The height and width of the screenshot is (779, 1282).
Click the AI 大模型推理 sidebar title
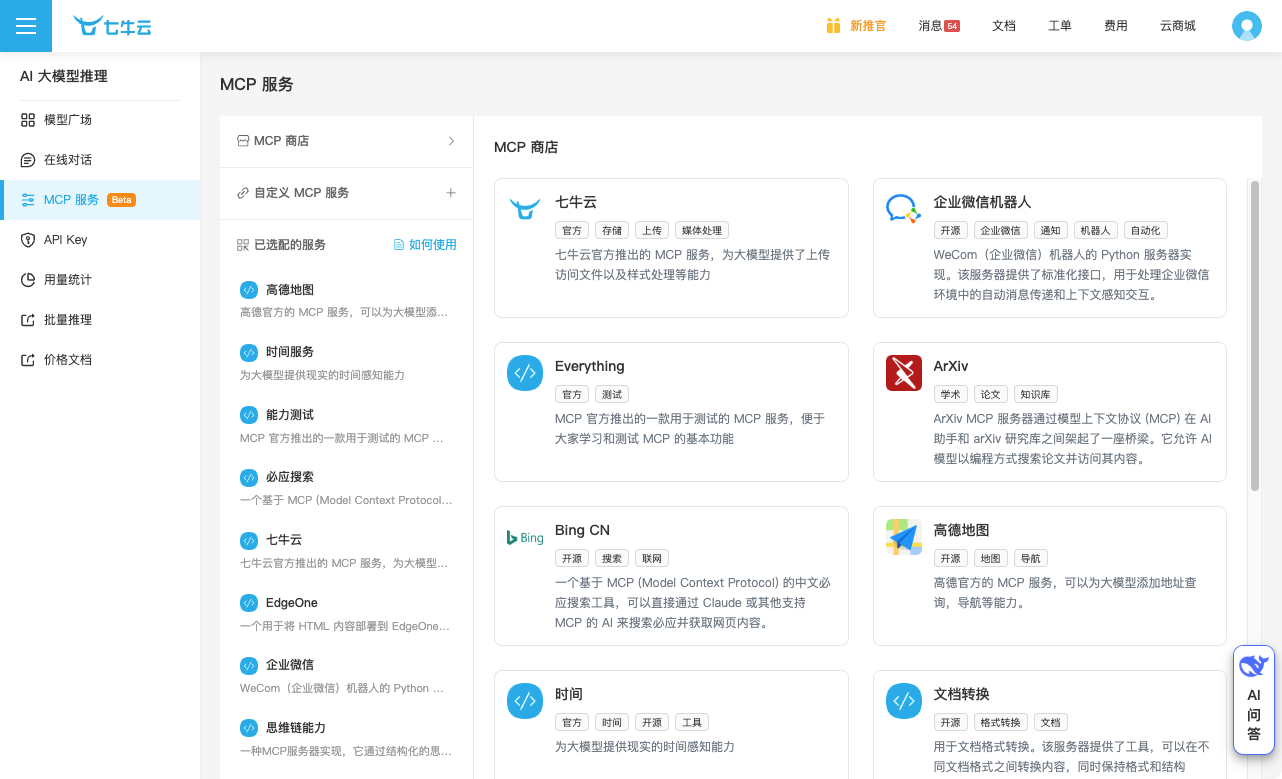[64, 76]
